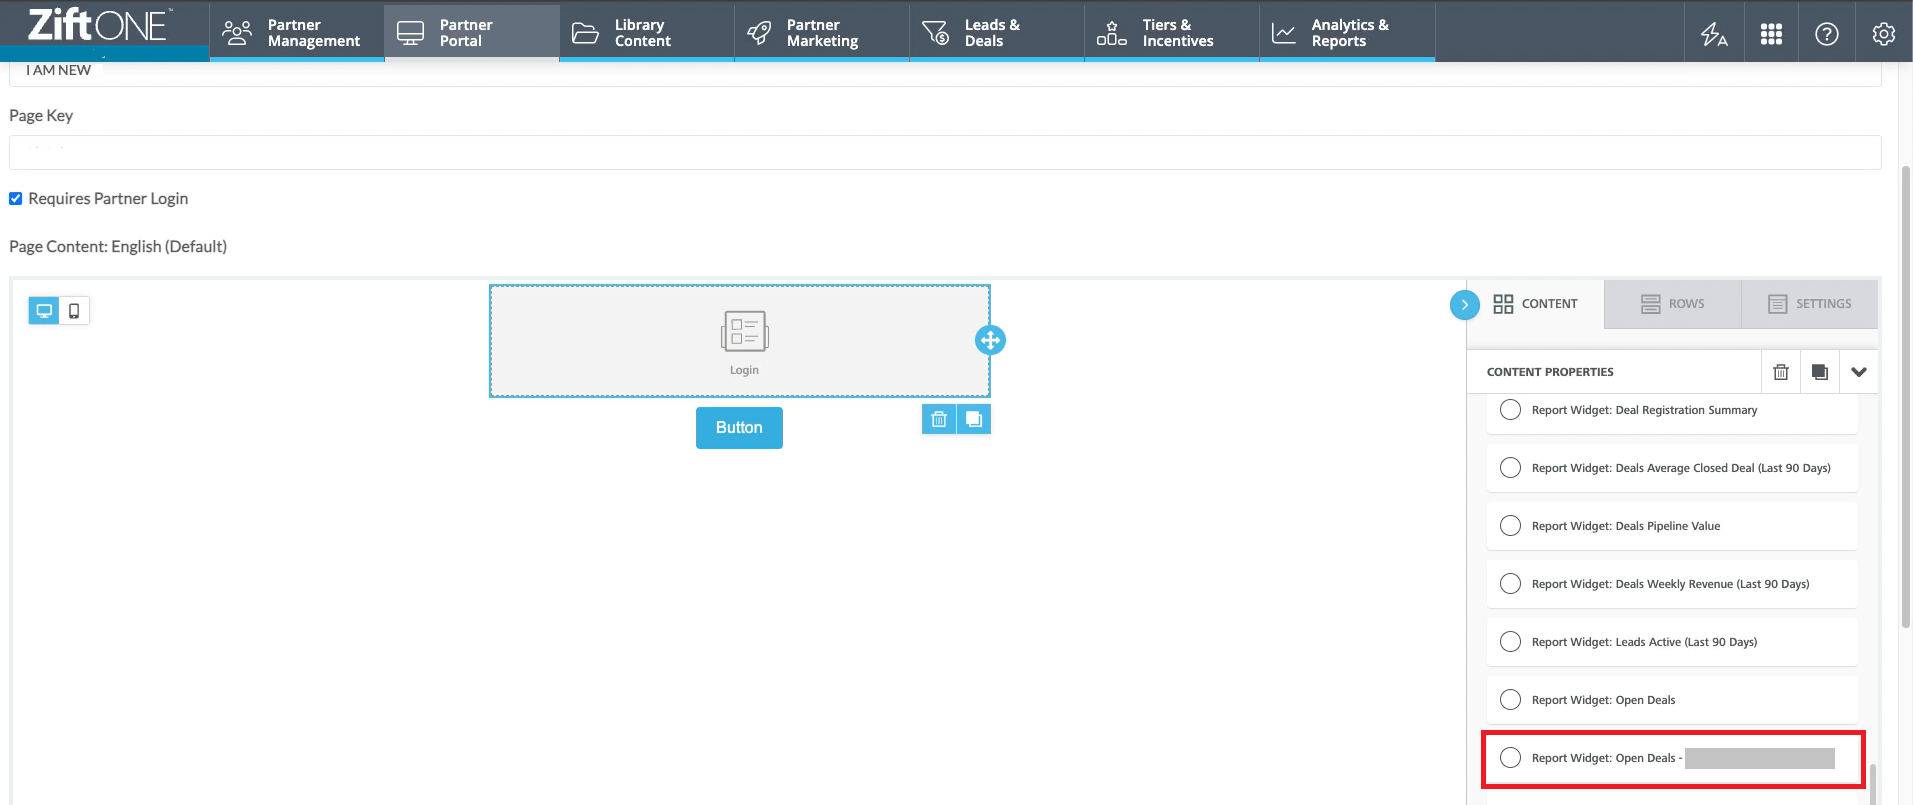Viewport: 1913px width, 805px height.
Task: Open the Library Content menu
Action: tap(647, 32)
